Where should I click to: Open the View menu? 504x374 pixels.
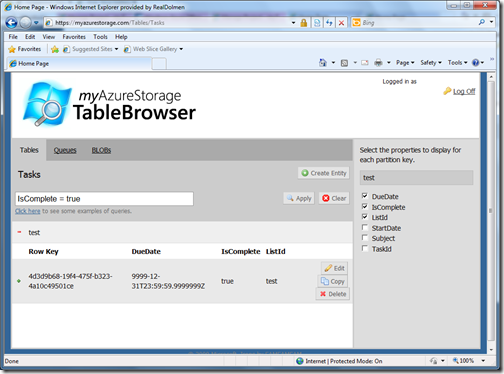point(49,37)
